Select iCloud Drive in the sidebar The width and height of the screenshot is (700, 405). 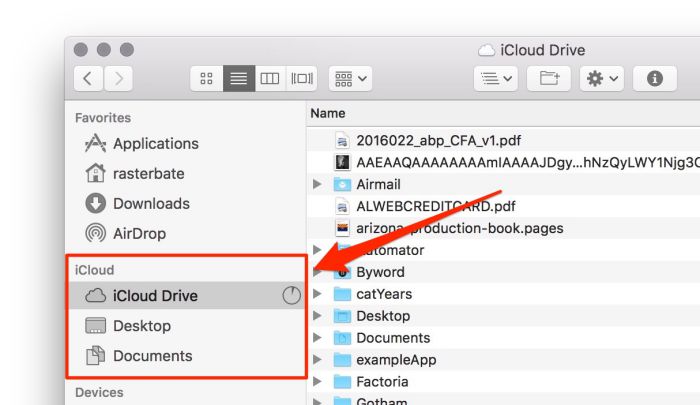pyautogui.click(x=186, y=296)
